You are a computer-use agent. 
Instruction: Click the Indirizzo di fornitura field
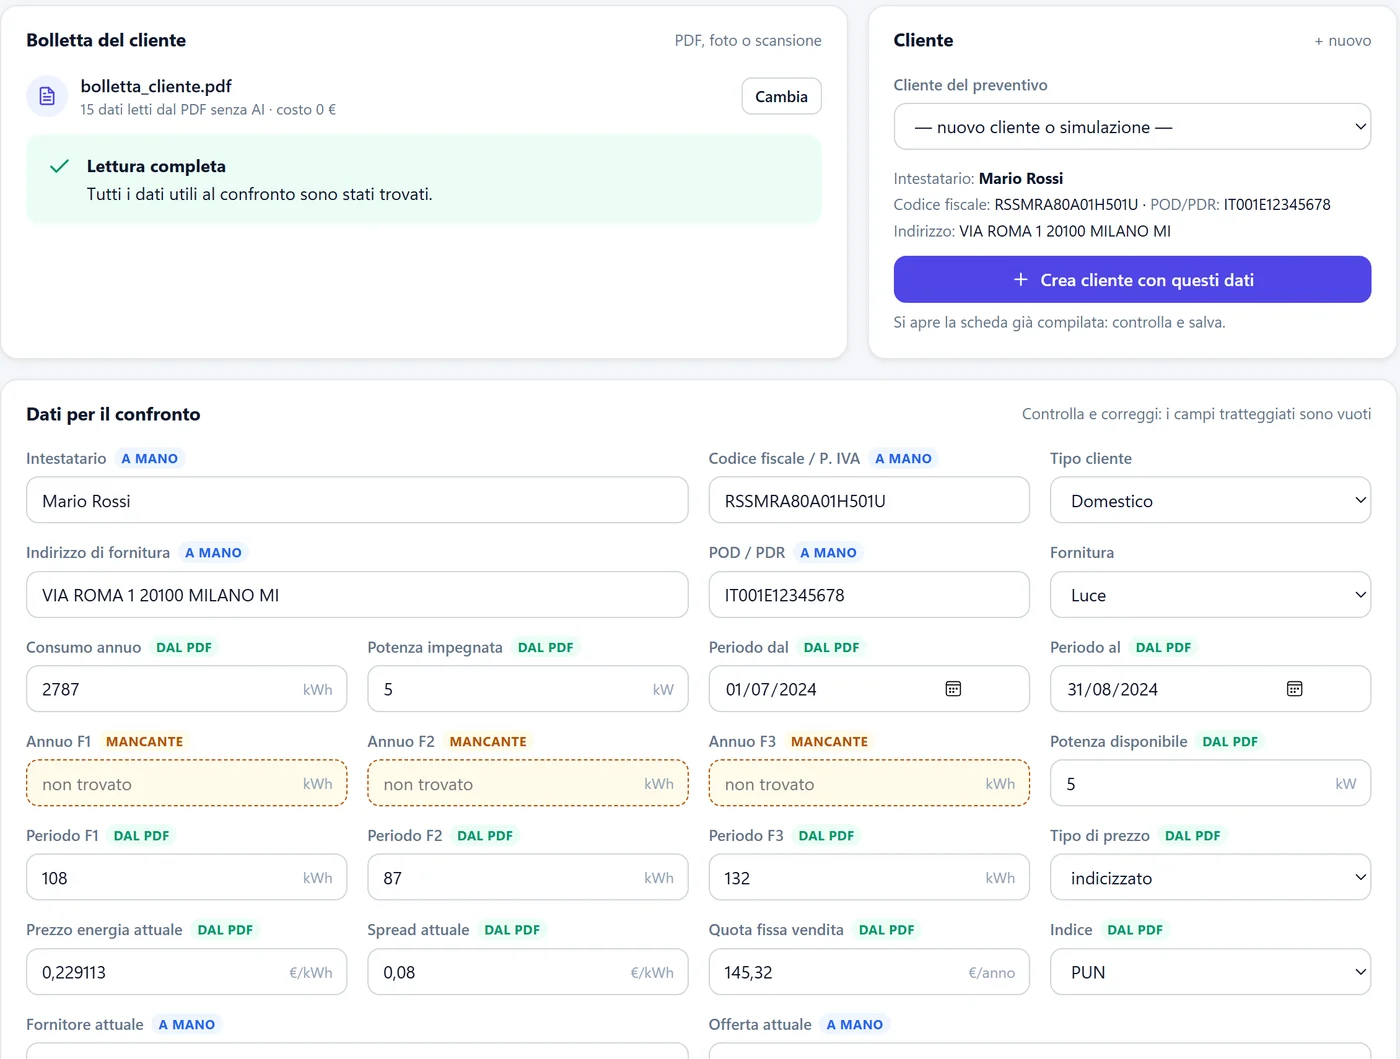(x=357, y=595)
